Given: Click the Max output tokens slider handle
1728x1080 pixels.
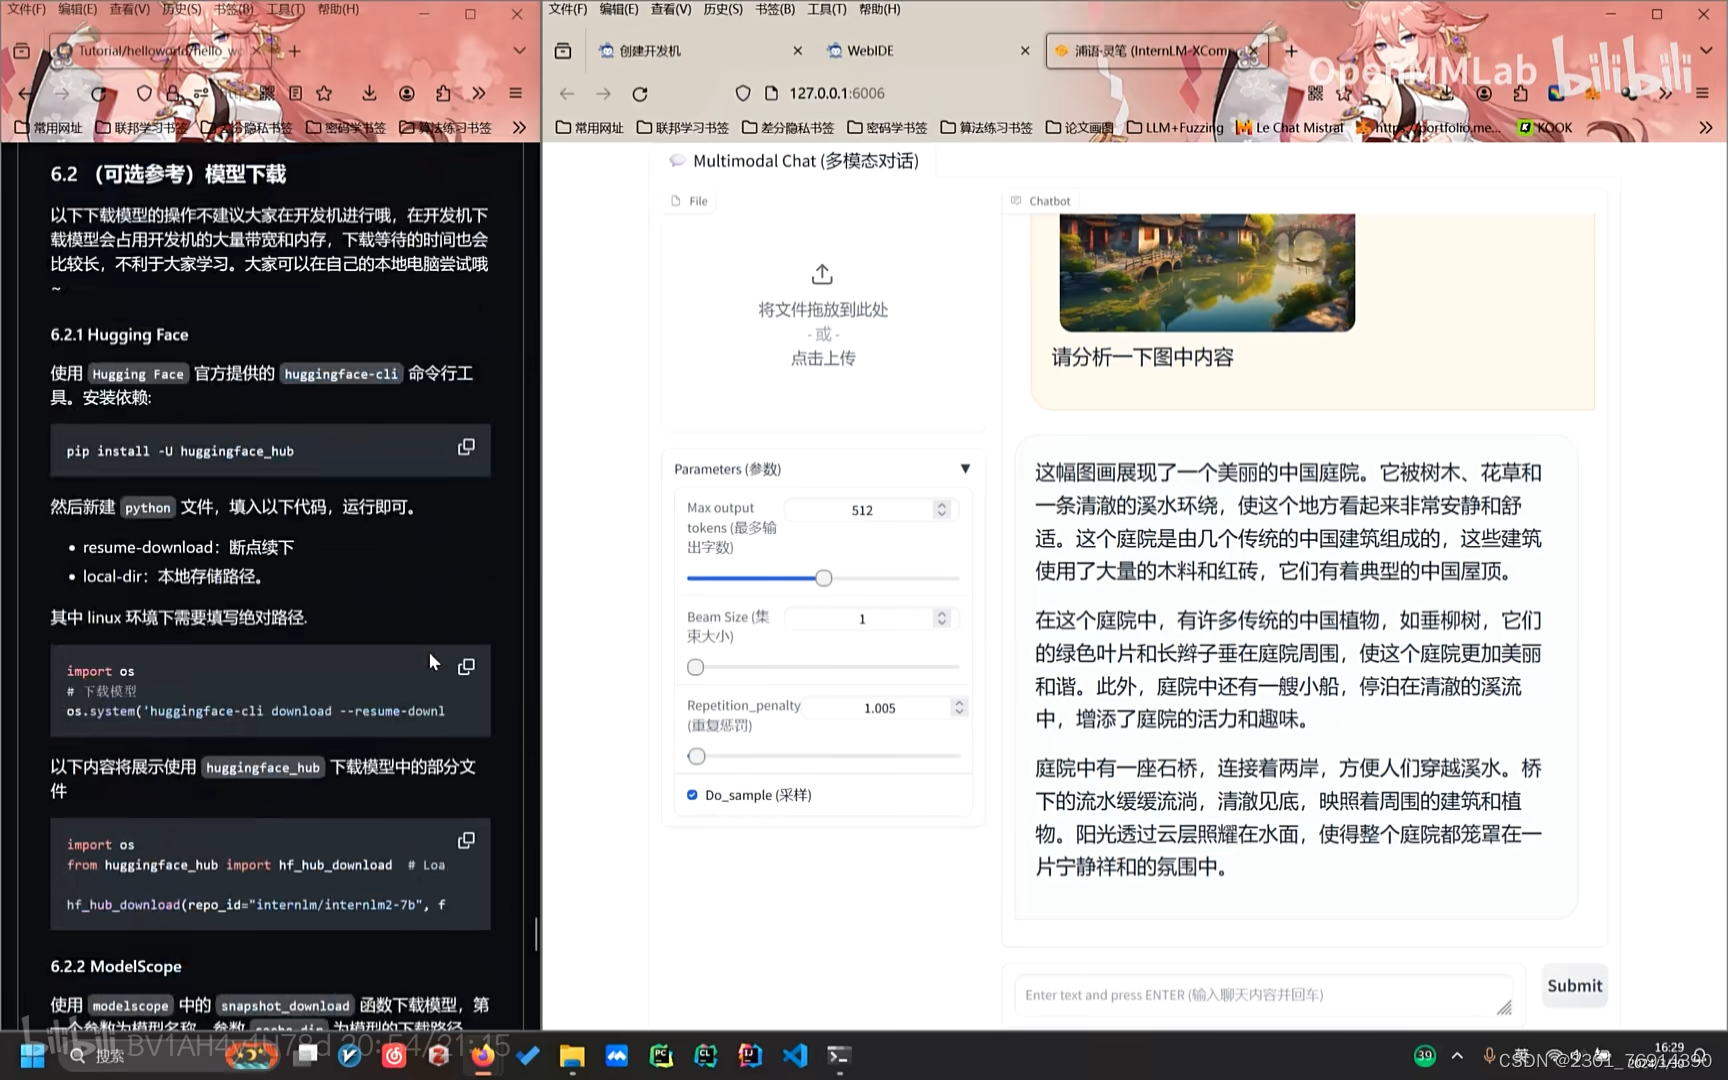Looking at the screenshot, I should click(823, 578).
